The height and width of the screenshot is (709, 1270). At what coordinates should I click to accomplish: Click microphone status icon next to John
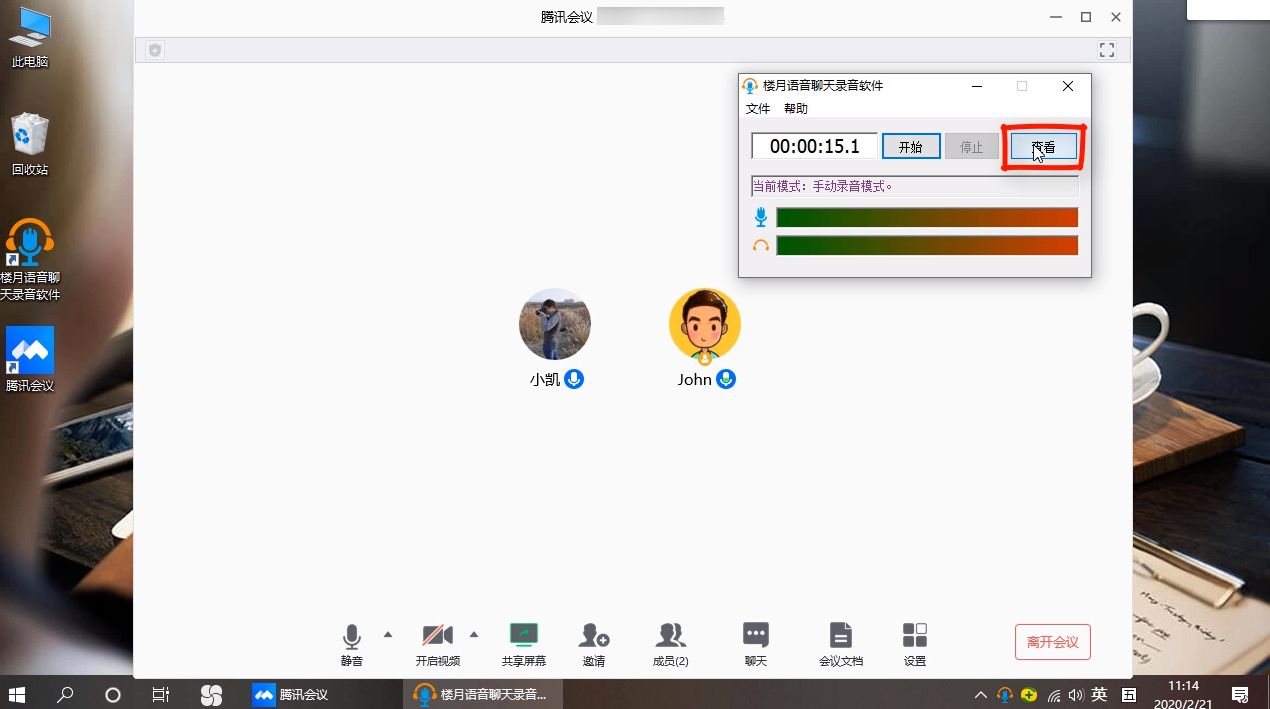(x=726, y=379)
